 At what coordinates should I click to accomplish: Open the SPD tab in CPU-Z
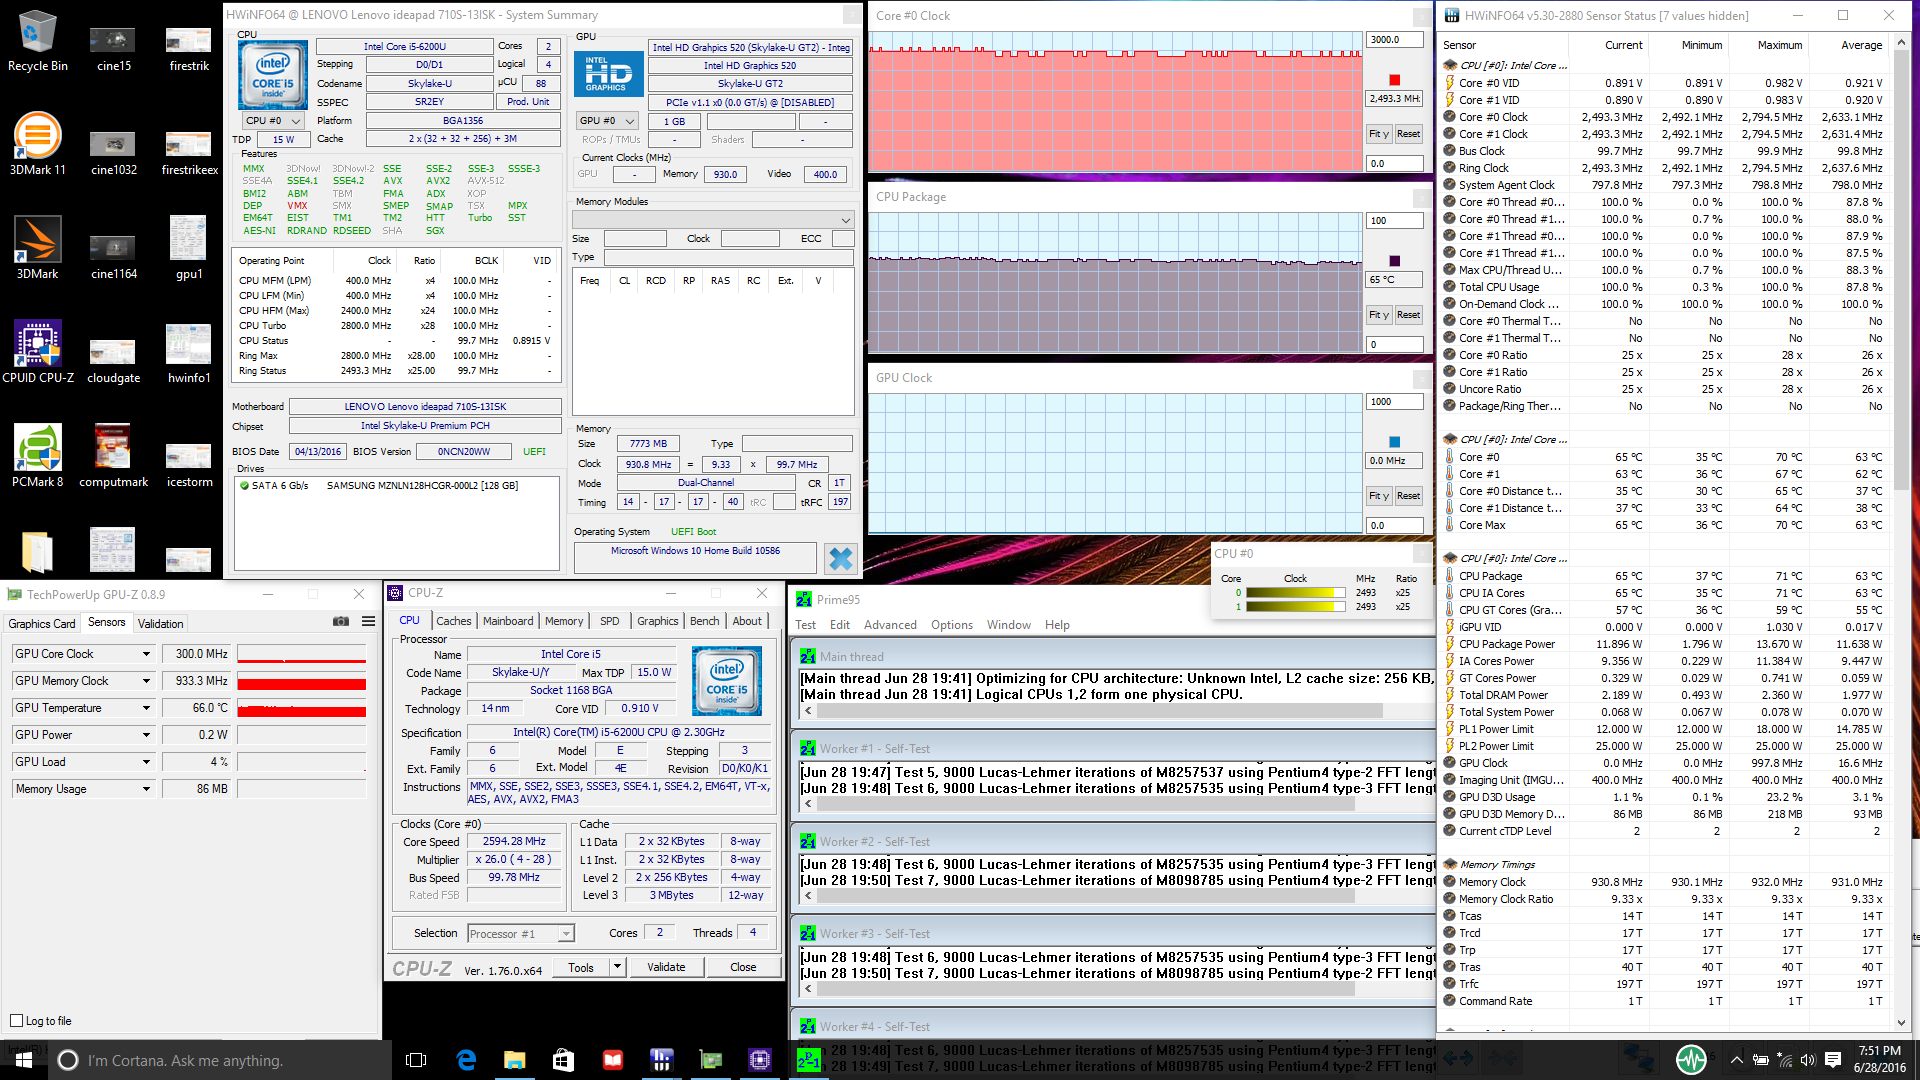tap(609, 621)
